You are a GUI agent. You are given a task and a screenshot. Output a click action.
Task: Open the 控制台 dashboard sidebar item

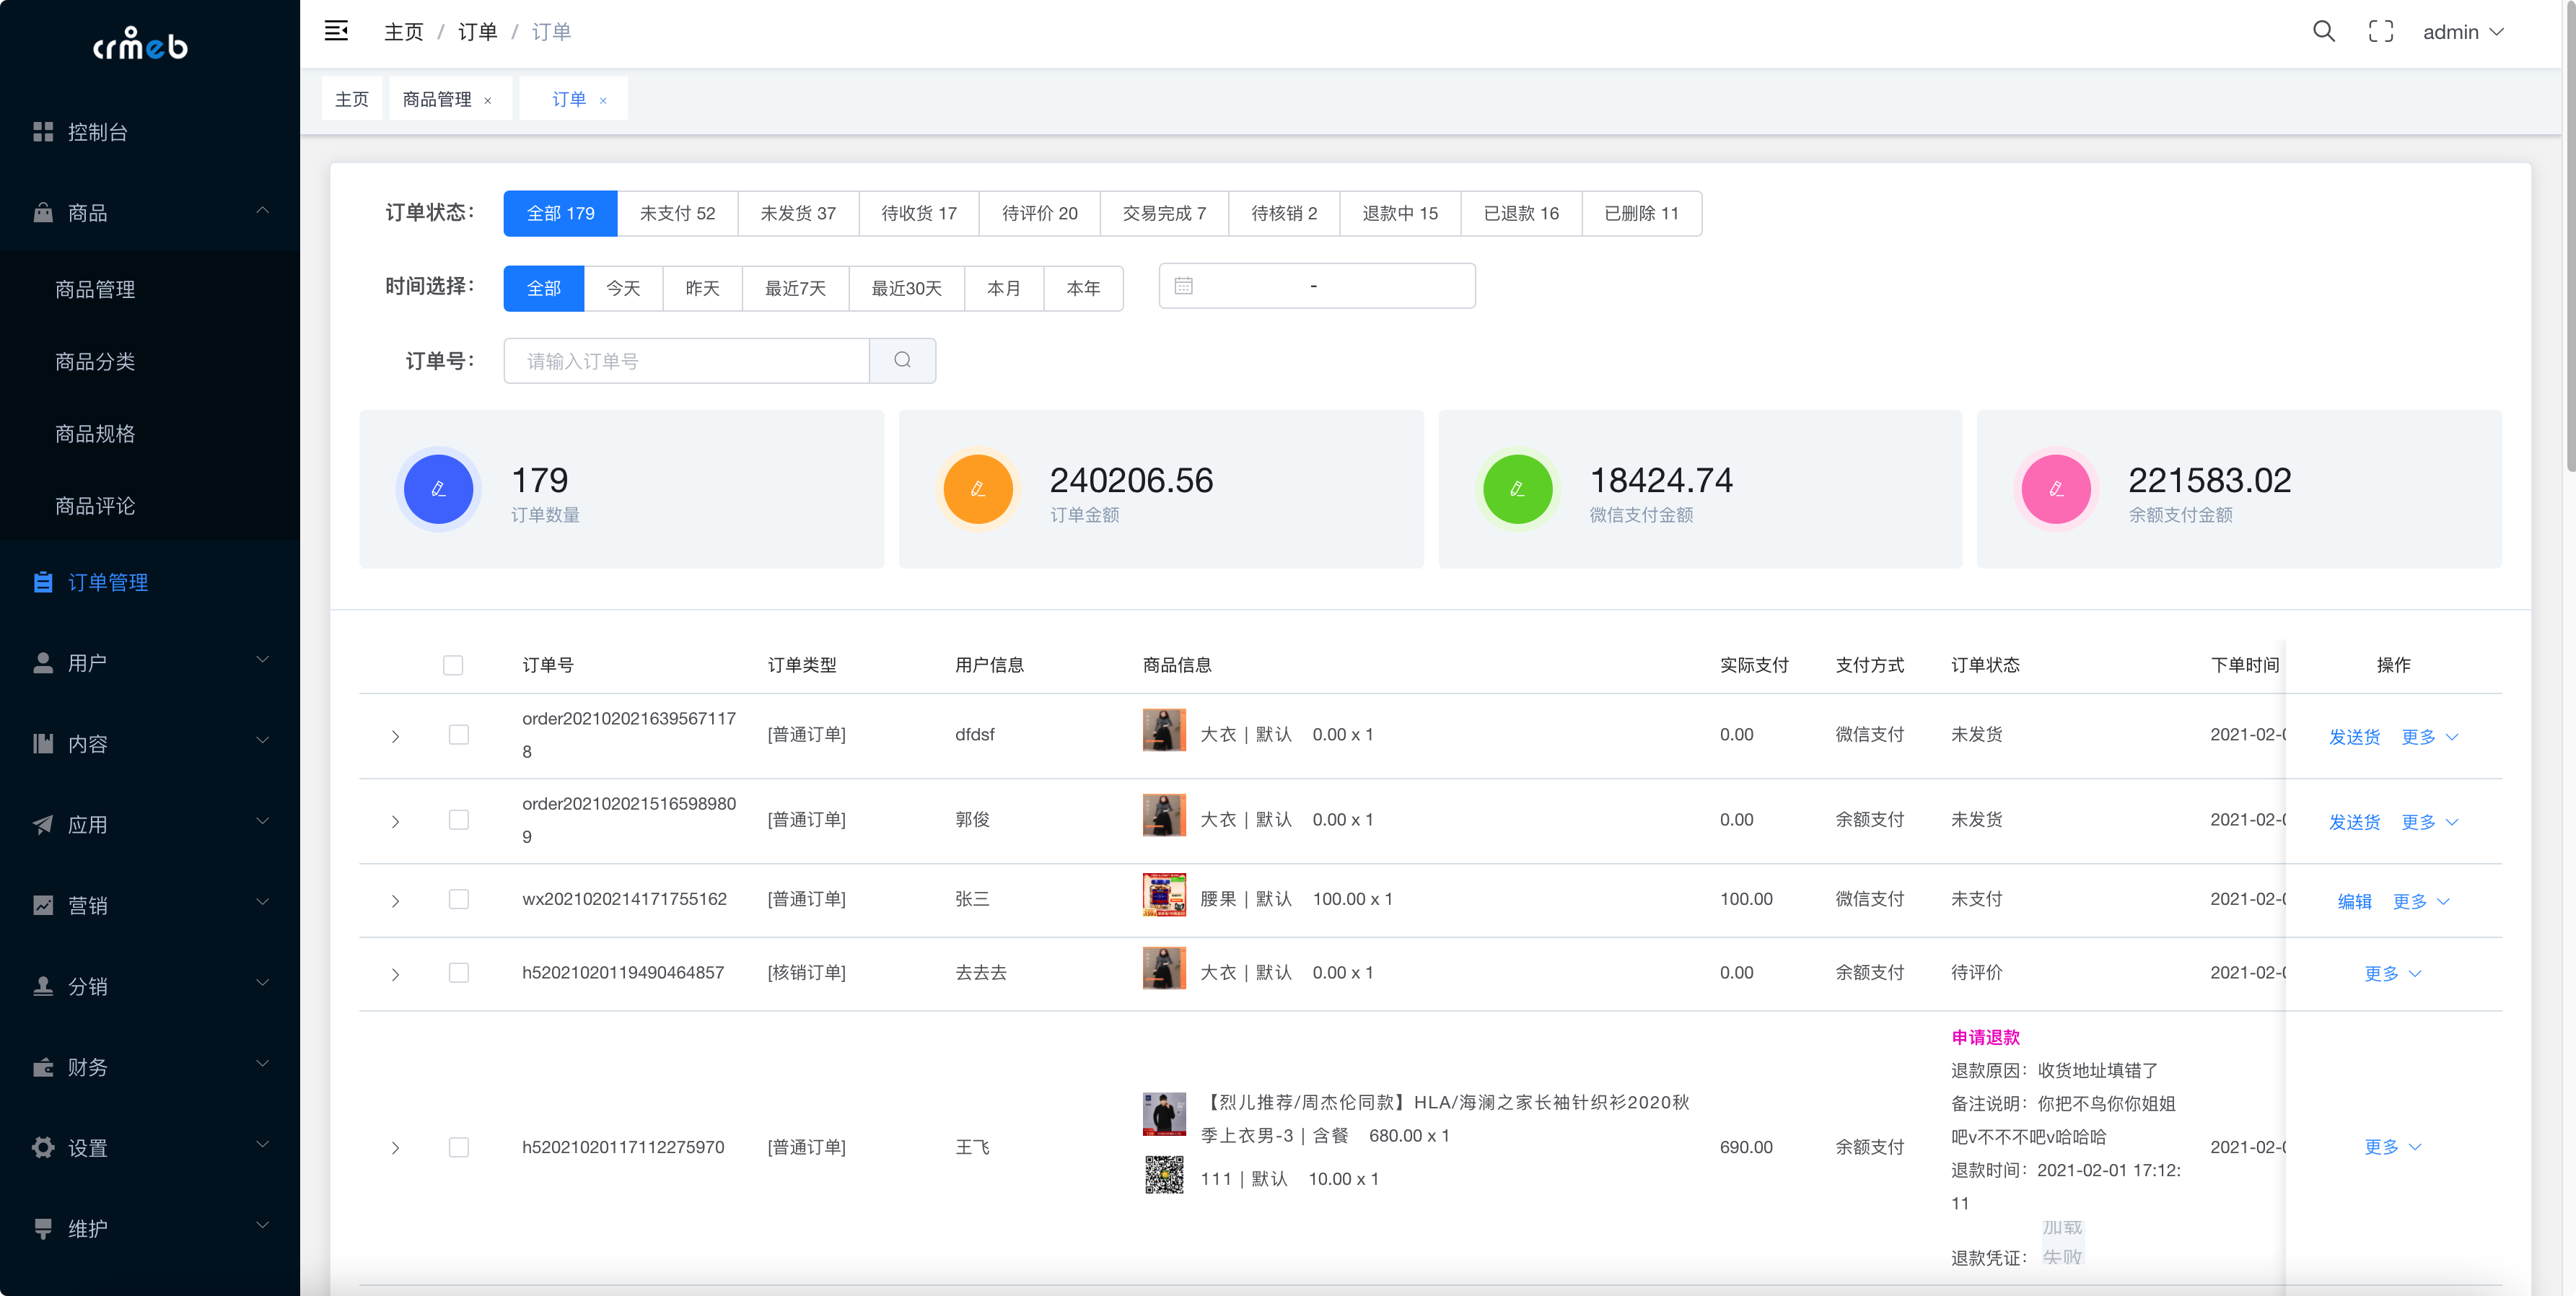(x=97, y=132)
